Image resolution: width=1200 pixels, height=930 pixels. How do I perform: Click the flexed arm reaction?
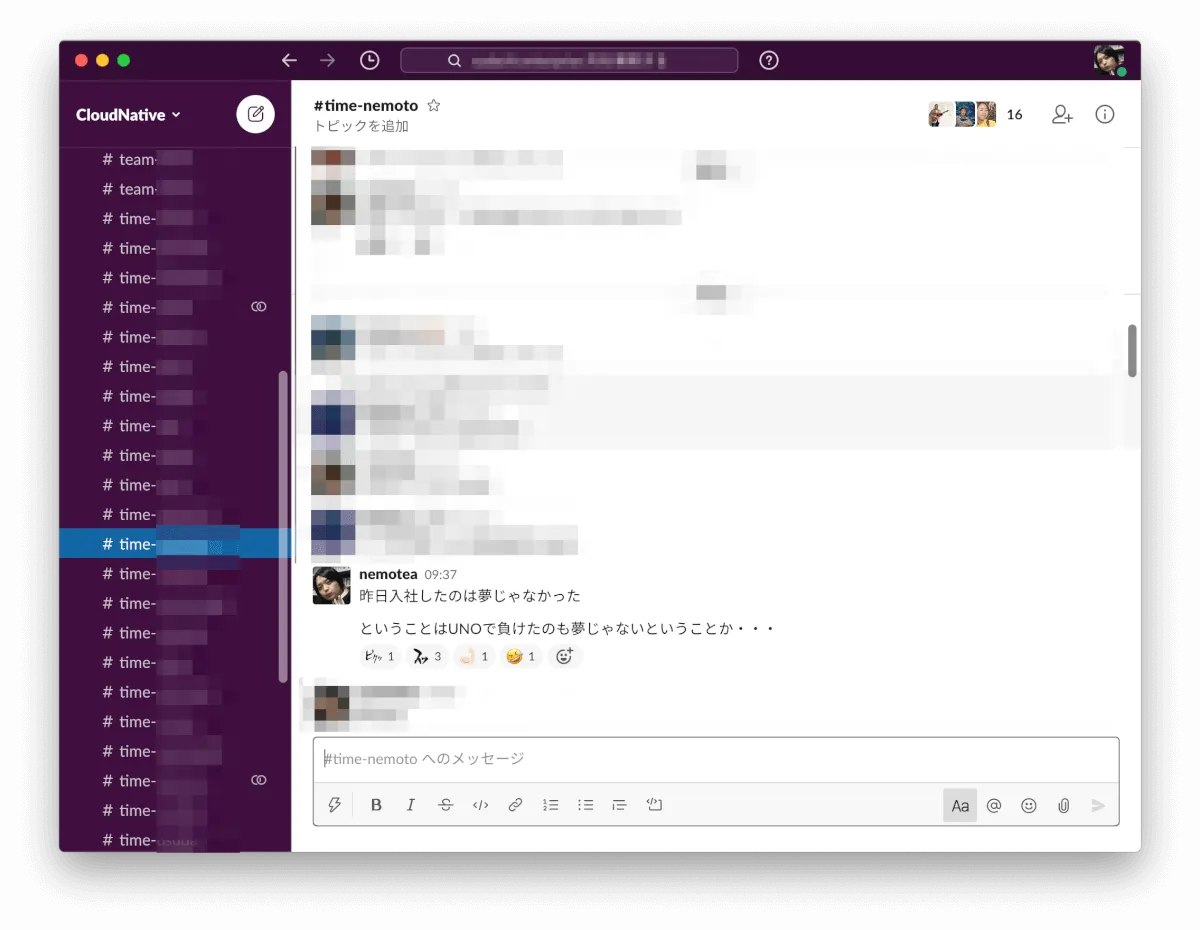tap(474, 657)
